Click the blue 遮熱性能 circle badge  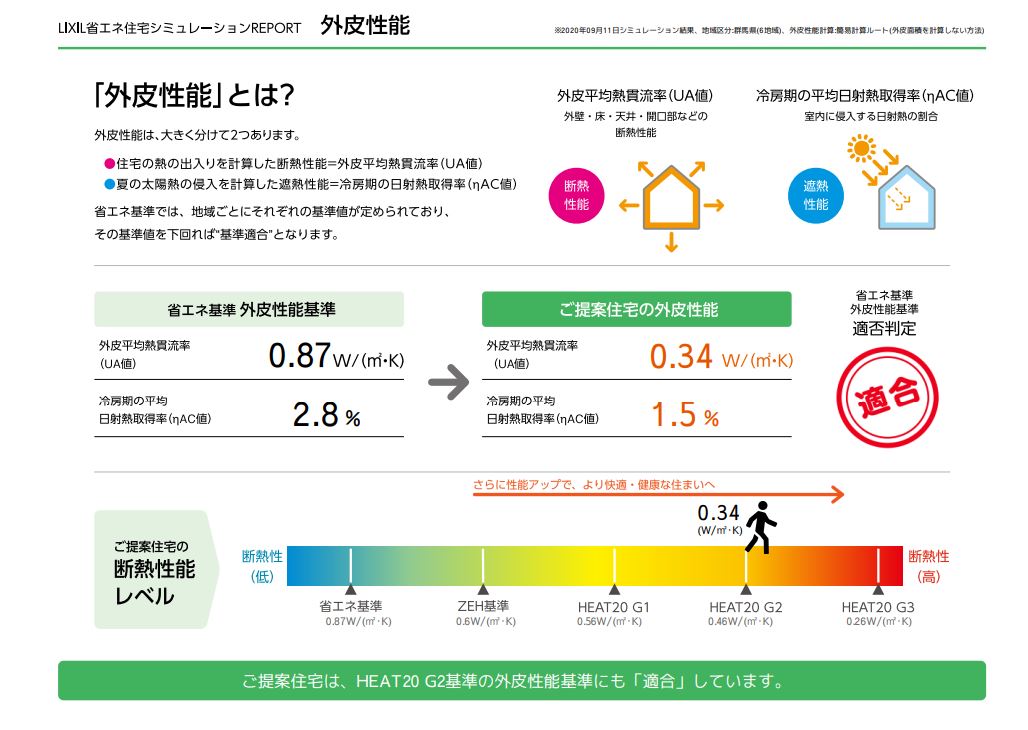tap(816, 195)
